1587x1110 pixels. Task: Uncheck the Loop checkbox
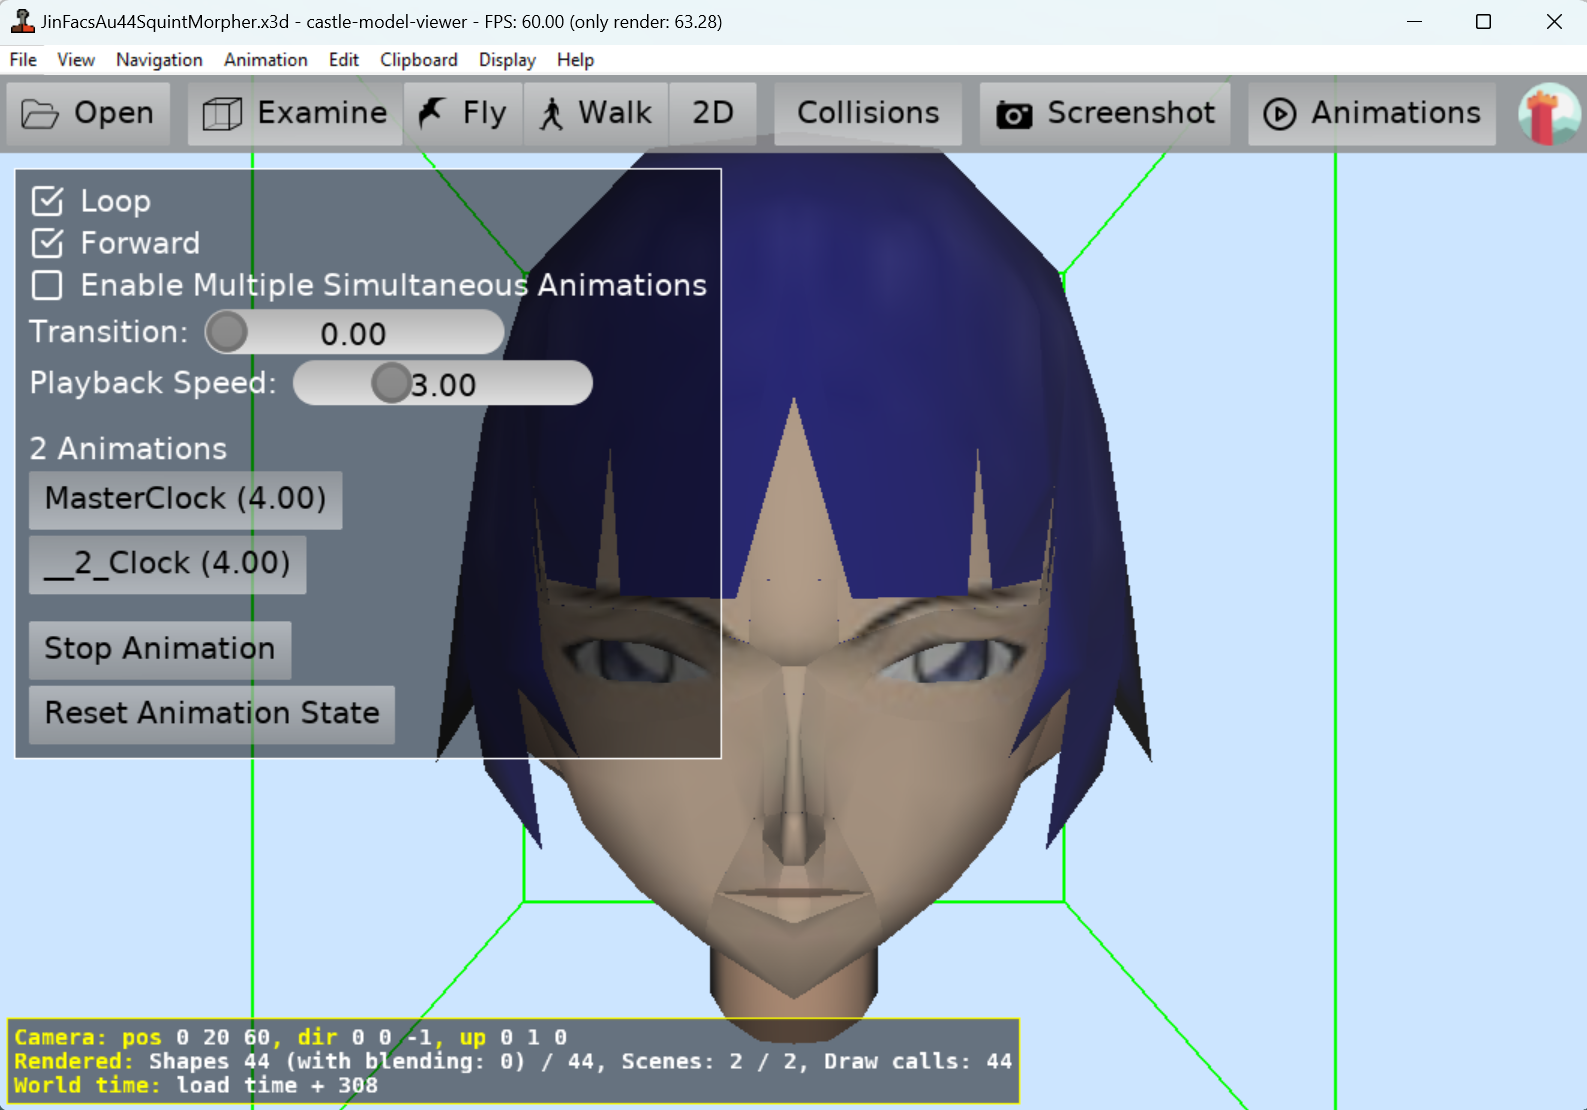47,201
